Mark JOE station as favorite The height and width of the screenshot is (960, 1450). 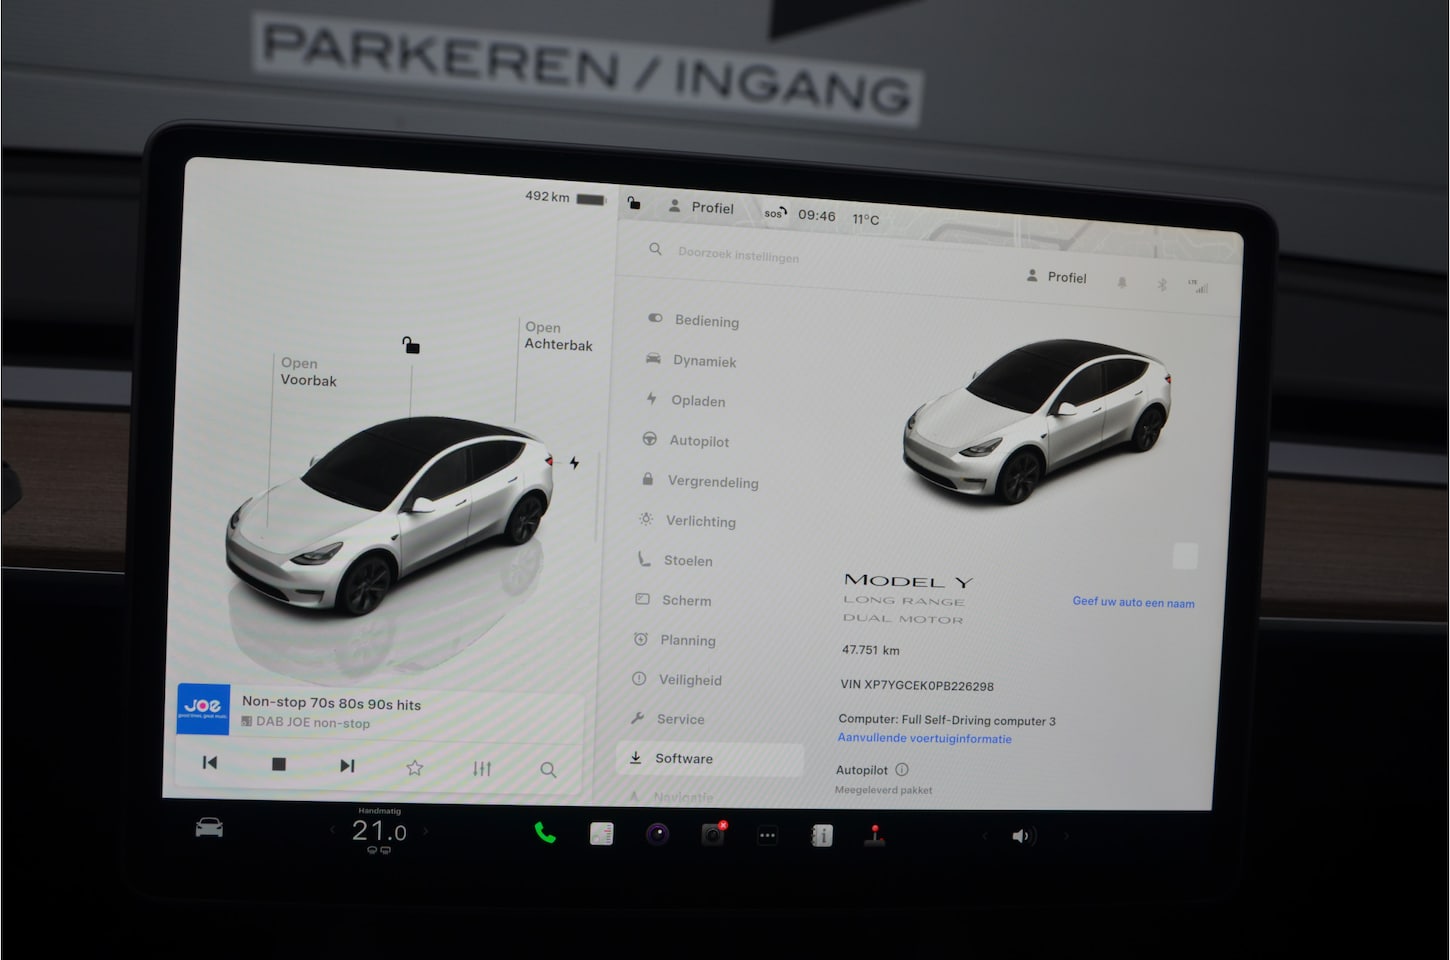[x=415, y=768]
